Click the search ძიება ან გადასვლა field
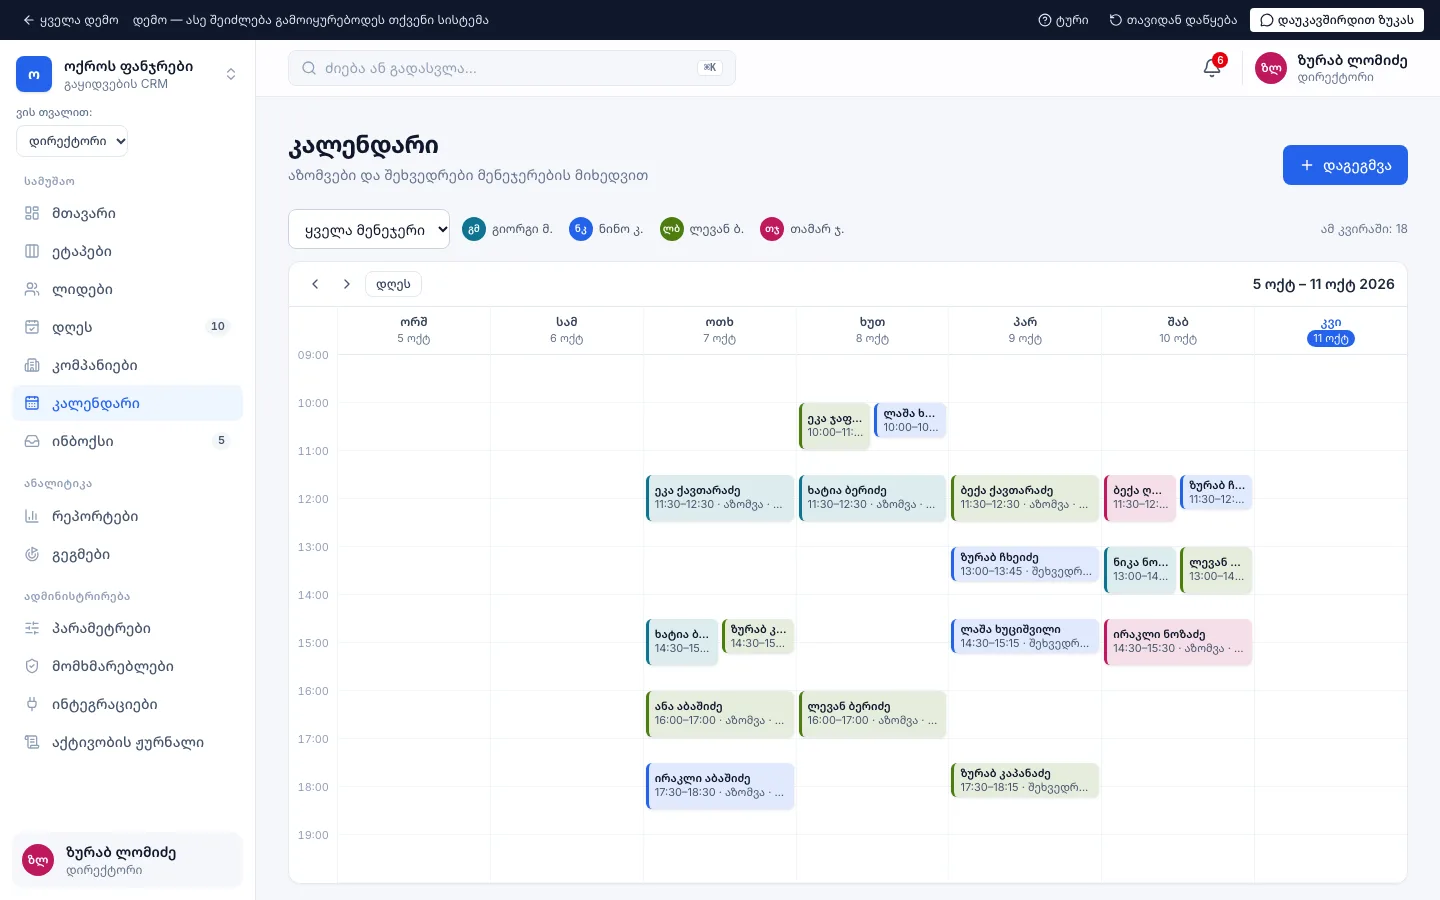This screenshot has height=900, width=1440. point(512,68)
